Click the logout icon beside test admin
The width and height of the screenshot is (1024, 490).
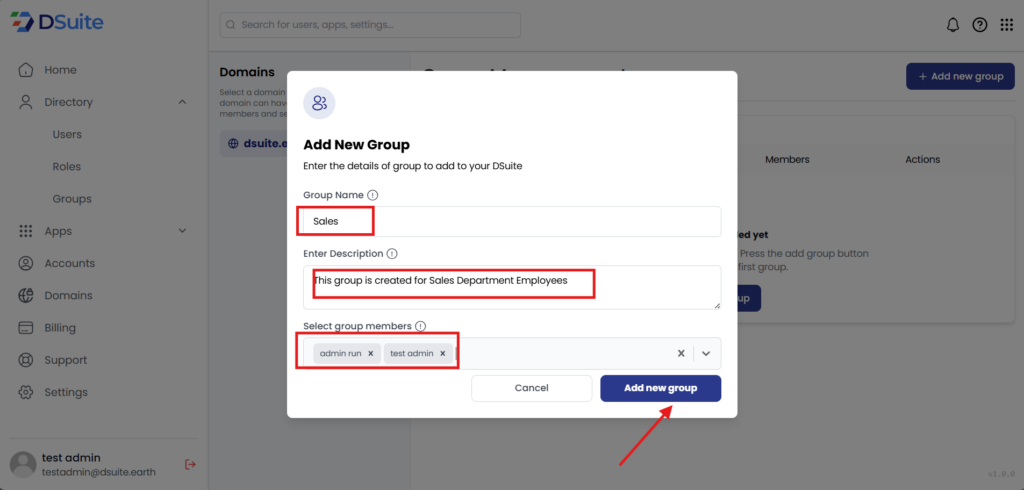[190, 464]
